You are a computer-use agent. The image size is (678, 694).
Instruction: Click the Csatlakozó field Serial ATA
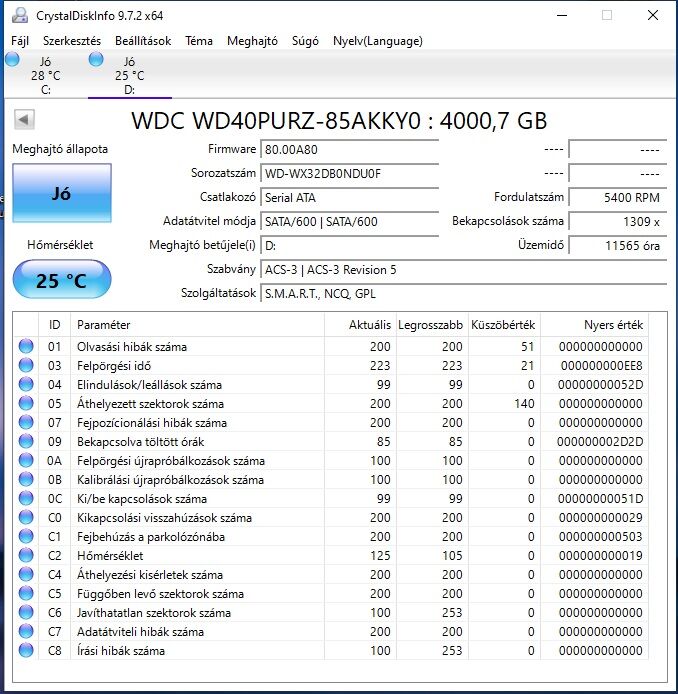click(x=350, y=197)
